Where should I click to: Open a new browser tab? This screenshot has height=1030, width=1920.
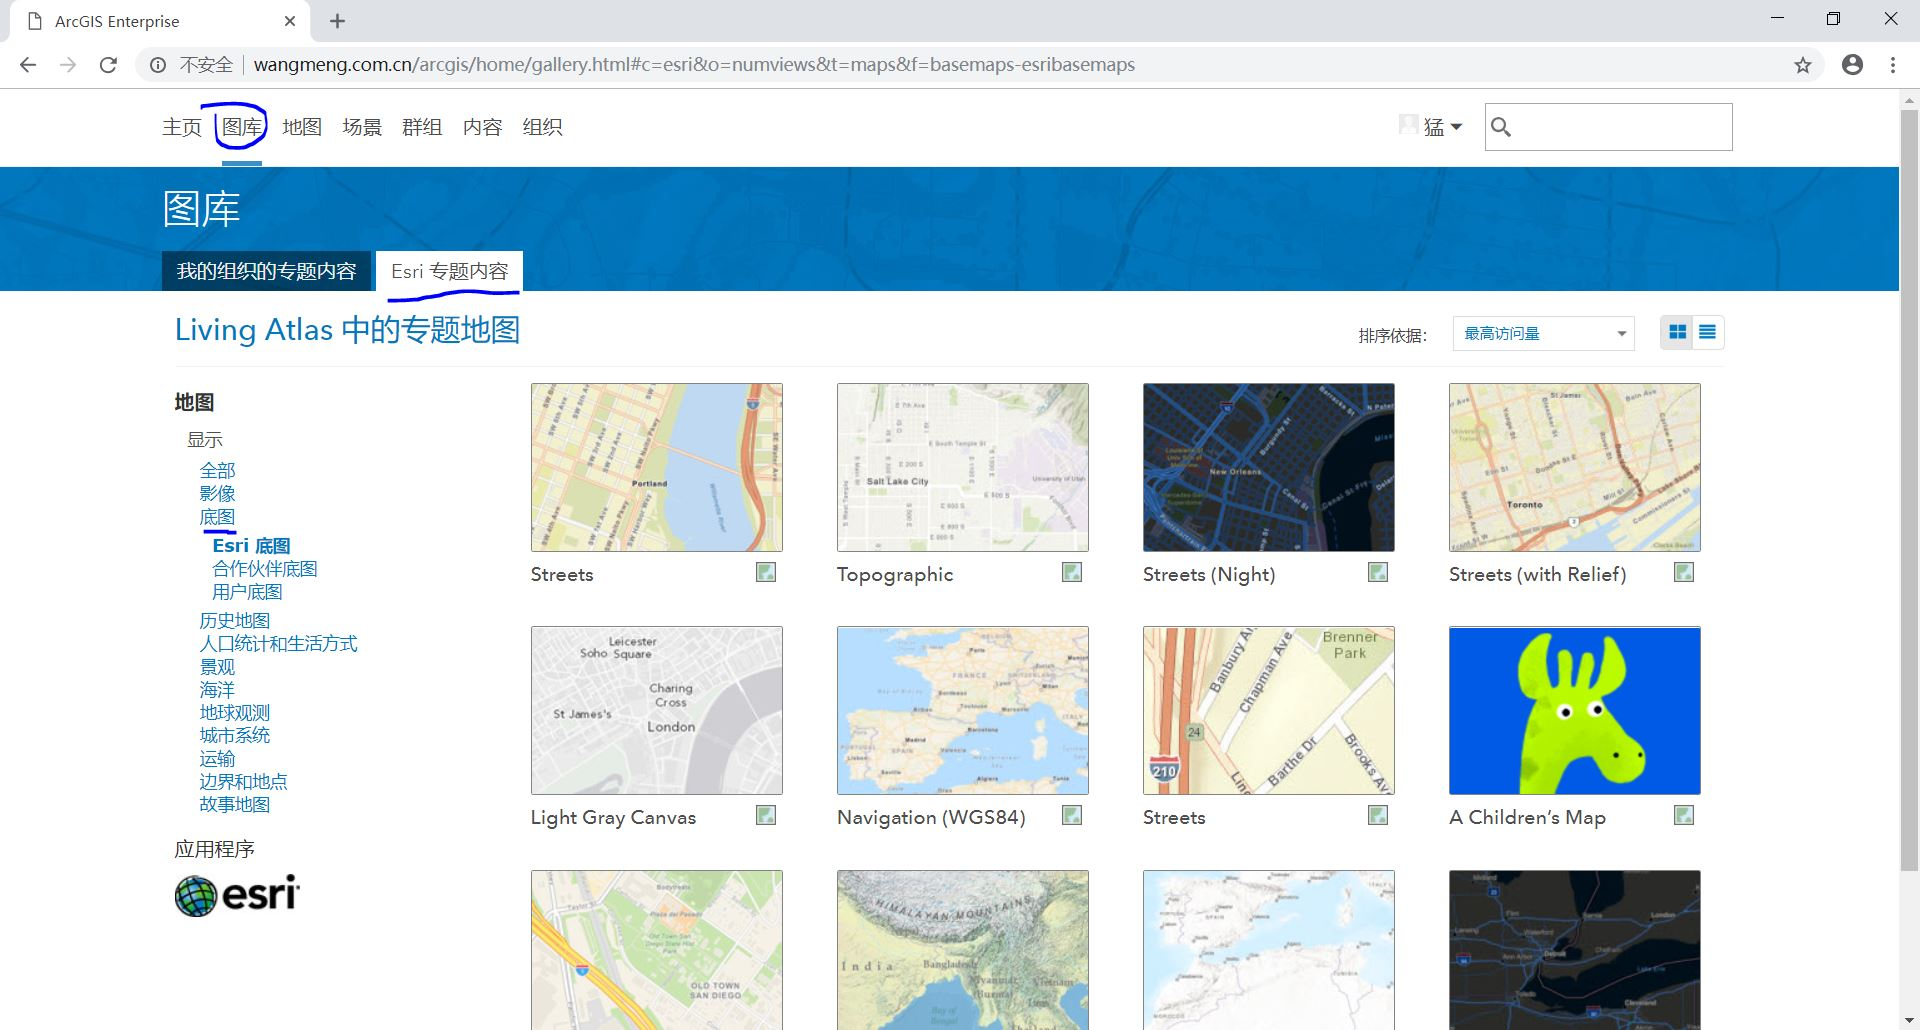[x=337, y=21]
